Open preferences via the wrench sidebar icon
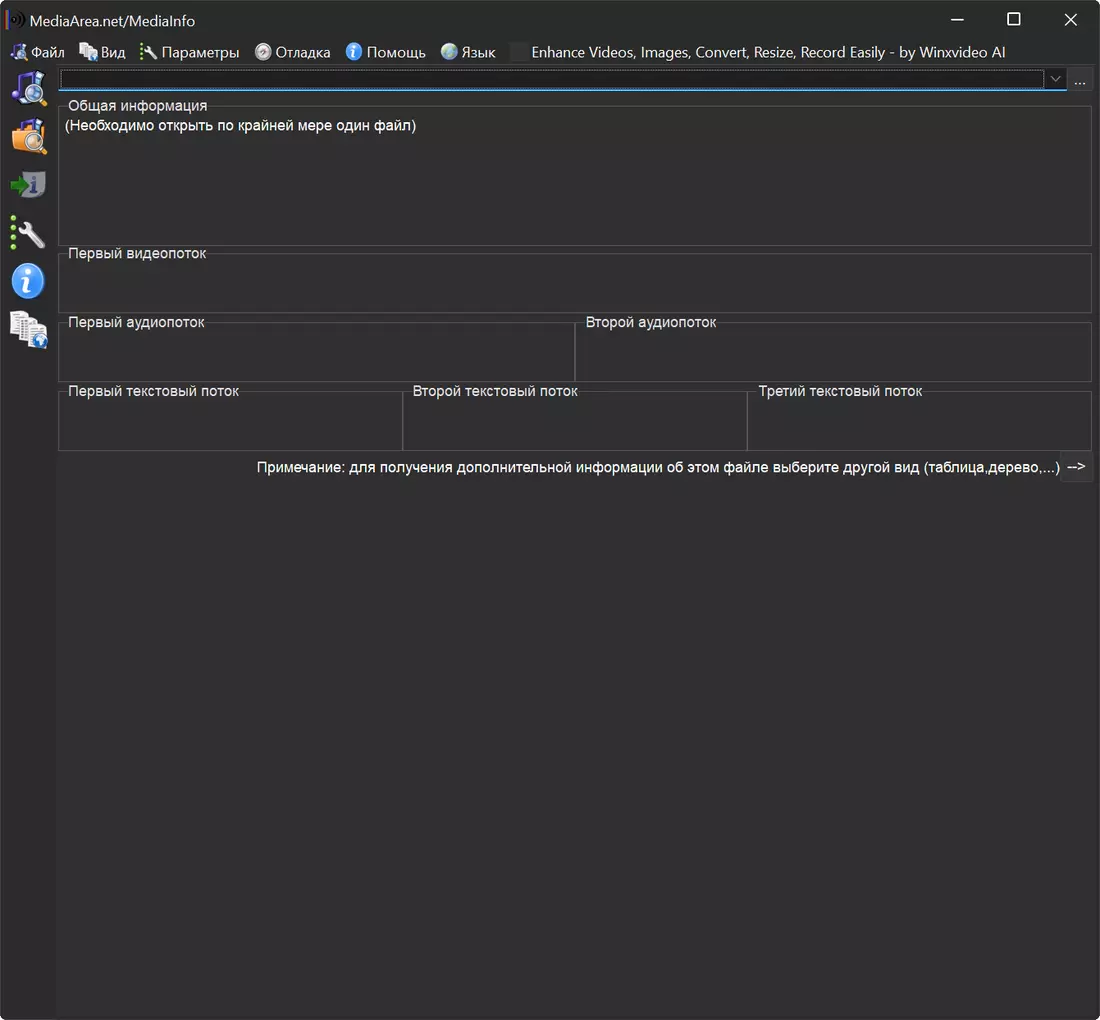The width and height of the screenshot is (1100, 1020). (x=29, y=233)
